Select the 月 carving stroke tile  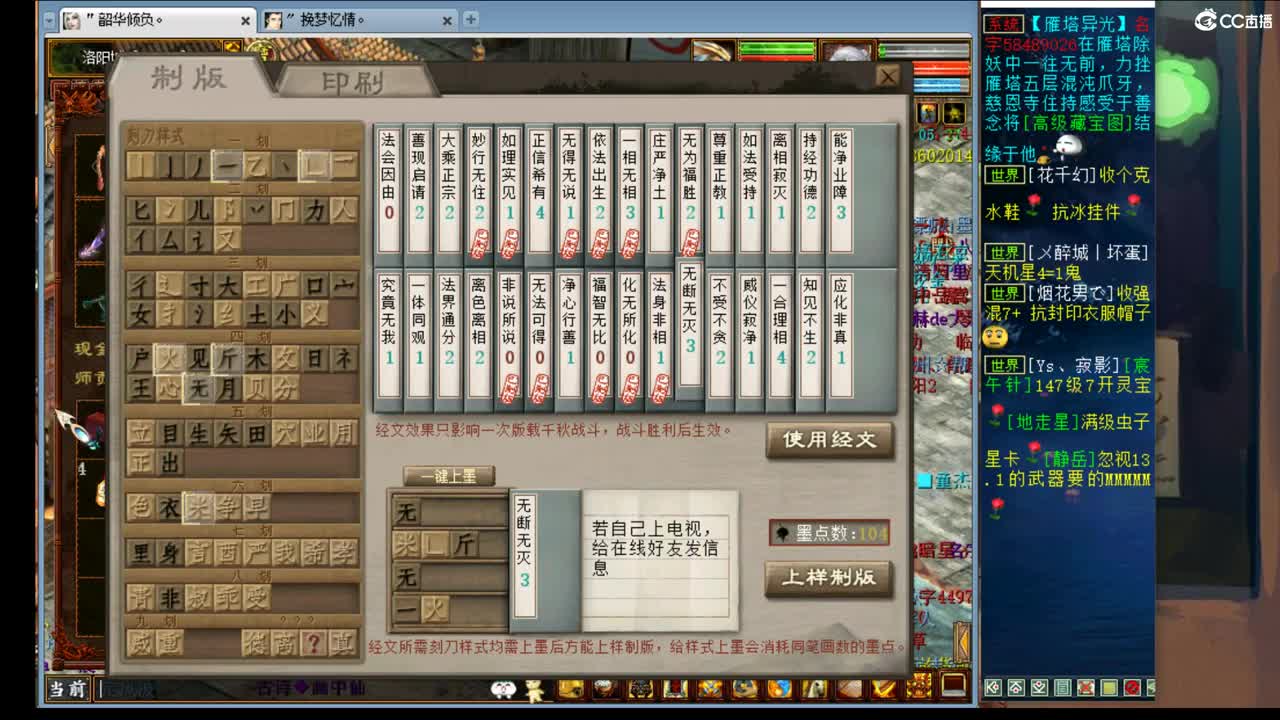[x=228, y=387]
